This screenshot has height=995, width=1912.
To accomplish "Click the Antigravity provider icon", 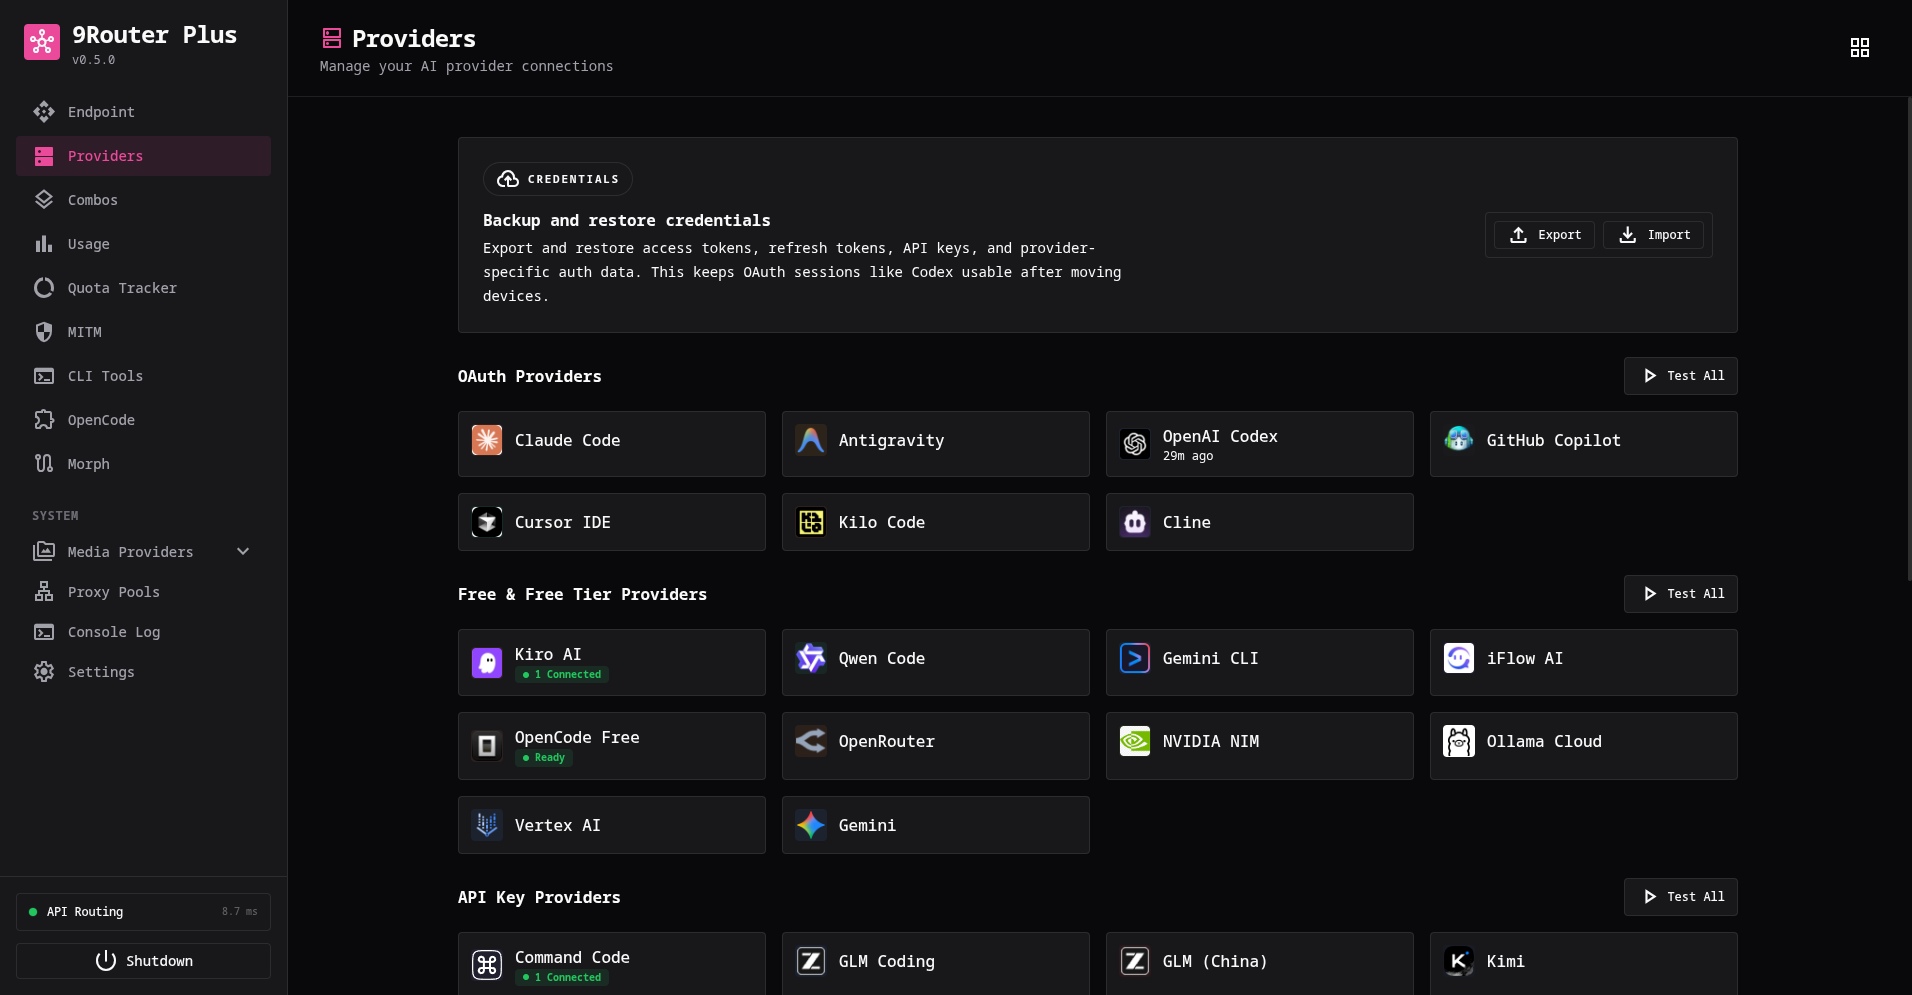I will pos(811,440).
